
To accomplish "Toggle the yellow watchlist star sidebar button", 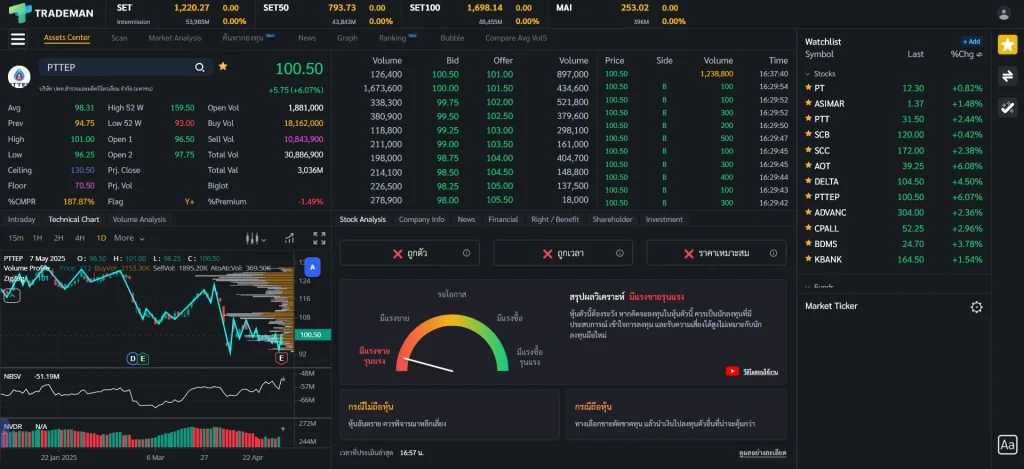I will (x=1008, y=44).
